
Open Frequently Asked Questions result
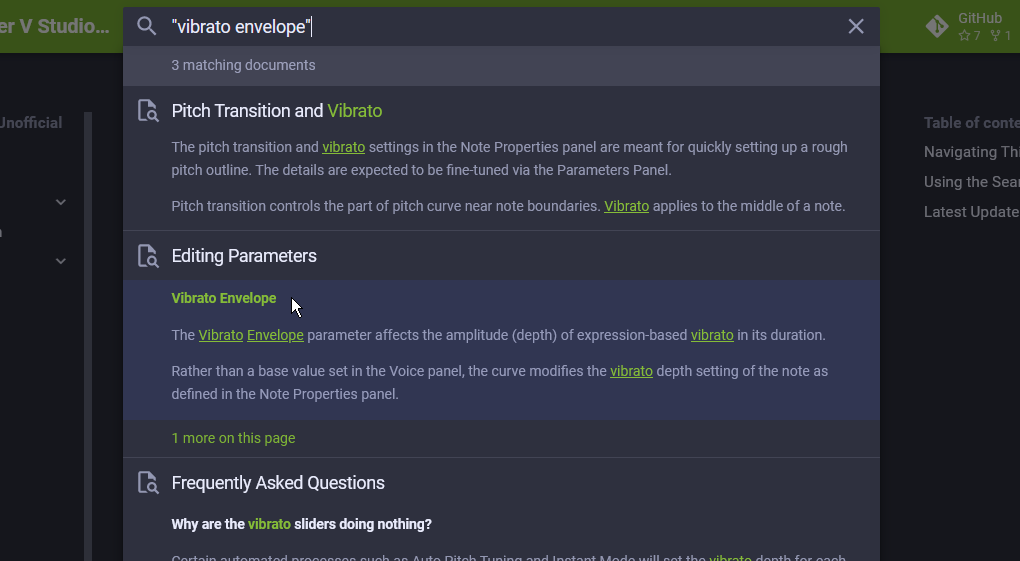(278, 482)
